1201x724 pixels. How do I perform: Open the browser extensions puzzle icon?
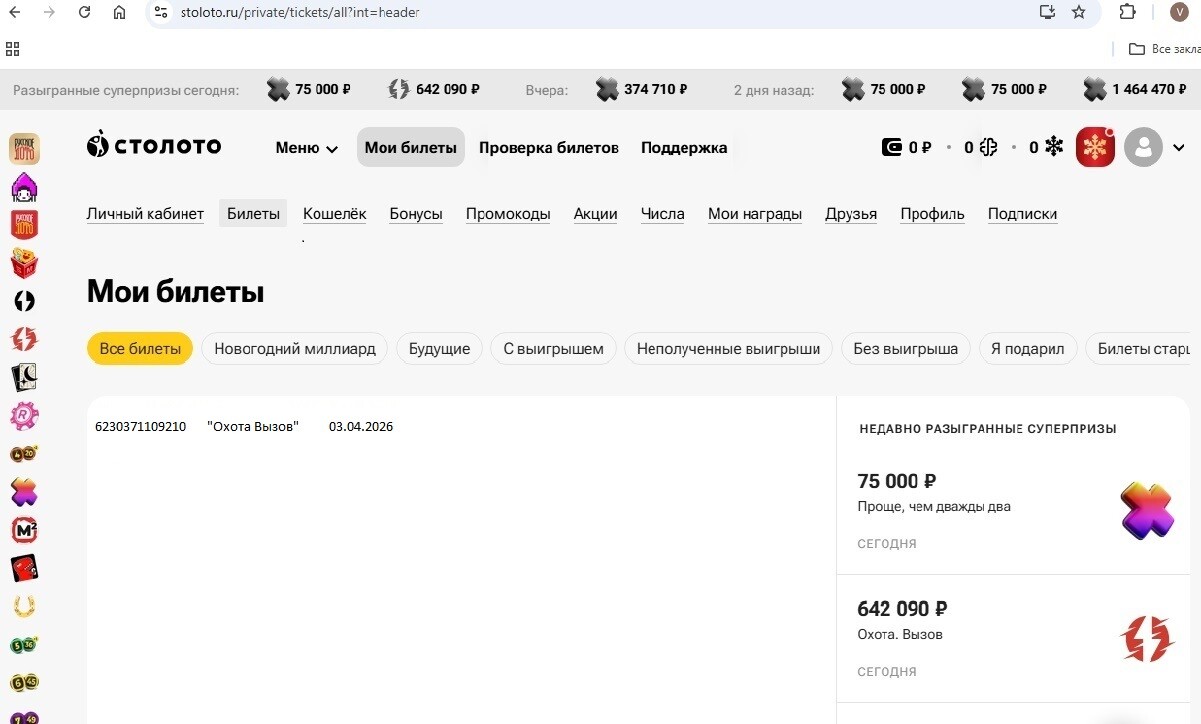click(1127, 12)
